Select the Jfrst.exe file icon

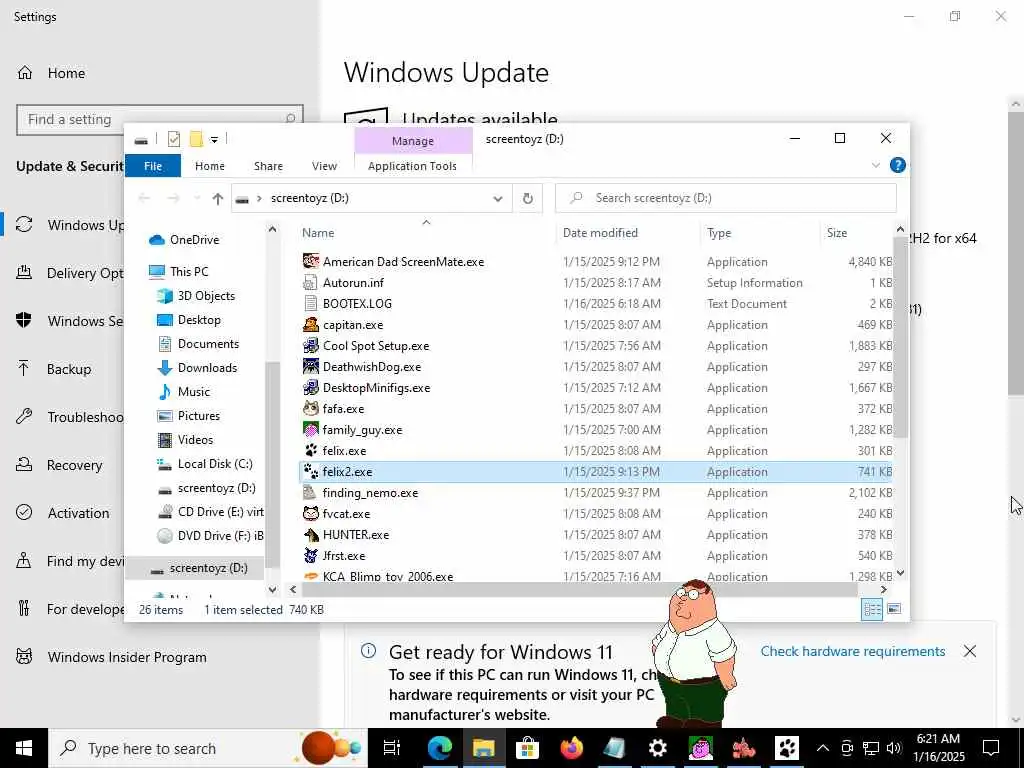[311, 556]
